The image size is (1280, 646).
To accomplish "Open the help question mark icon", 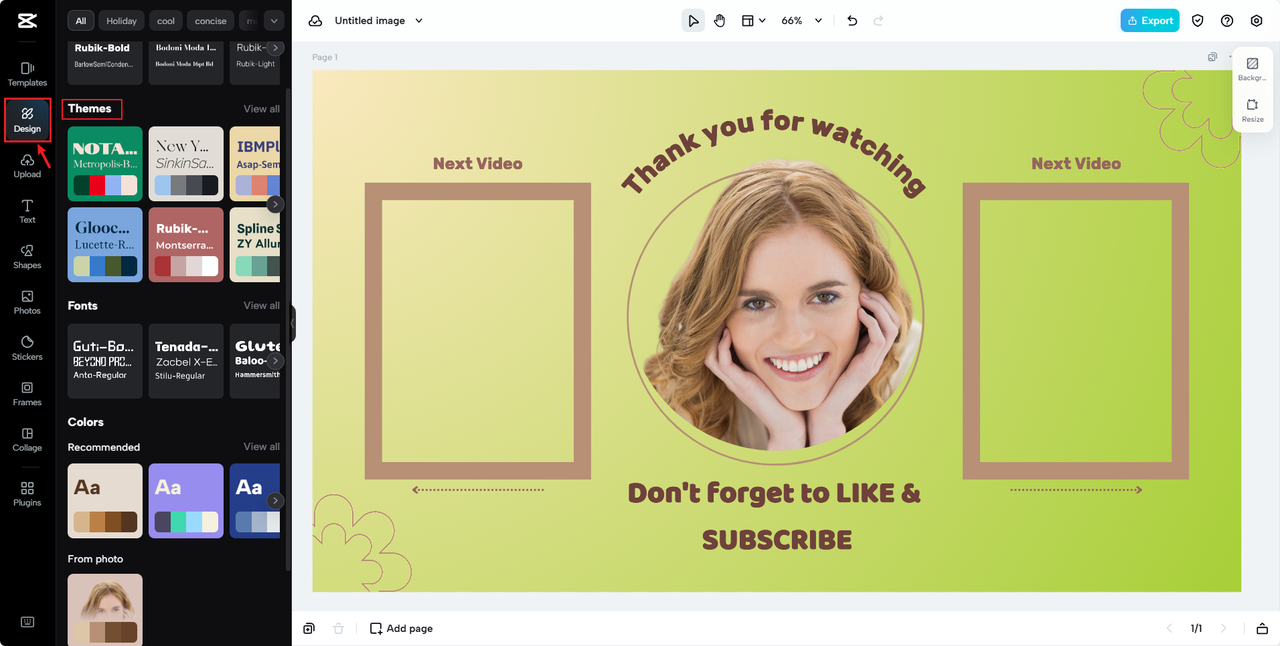I will click(x=1227, y=20).
